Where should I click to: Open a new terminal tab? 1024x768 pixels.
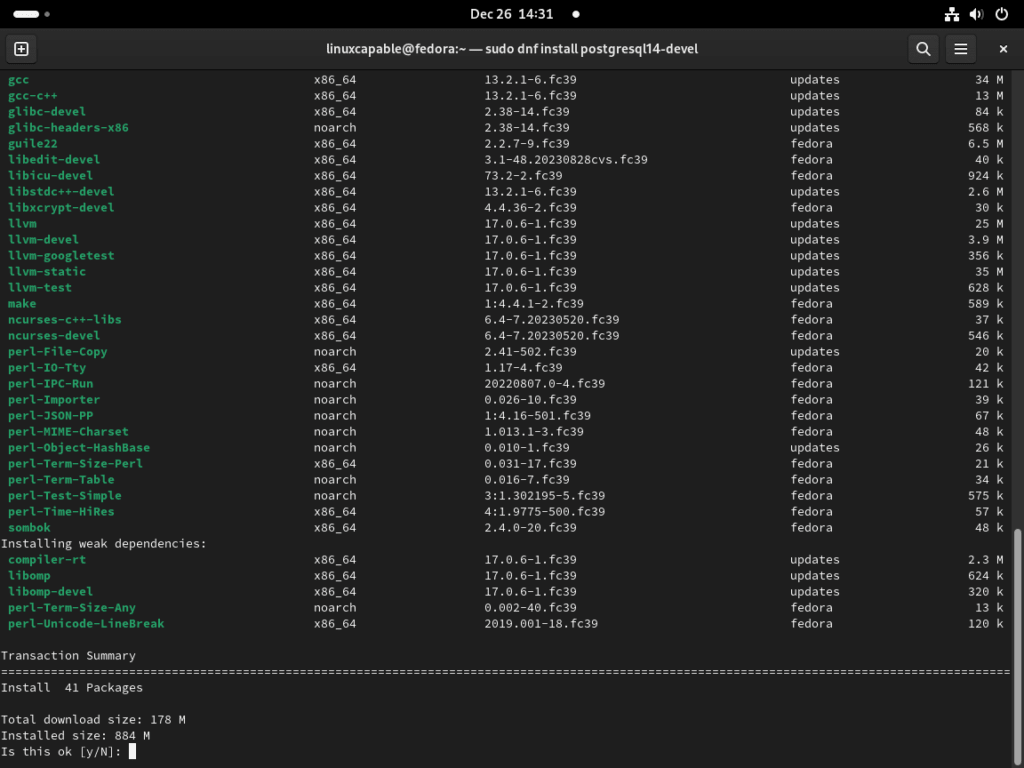pos(21,48)
